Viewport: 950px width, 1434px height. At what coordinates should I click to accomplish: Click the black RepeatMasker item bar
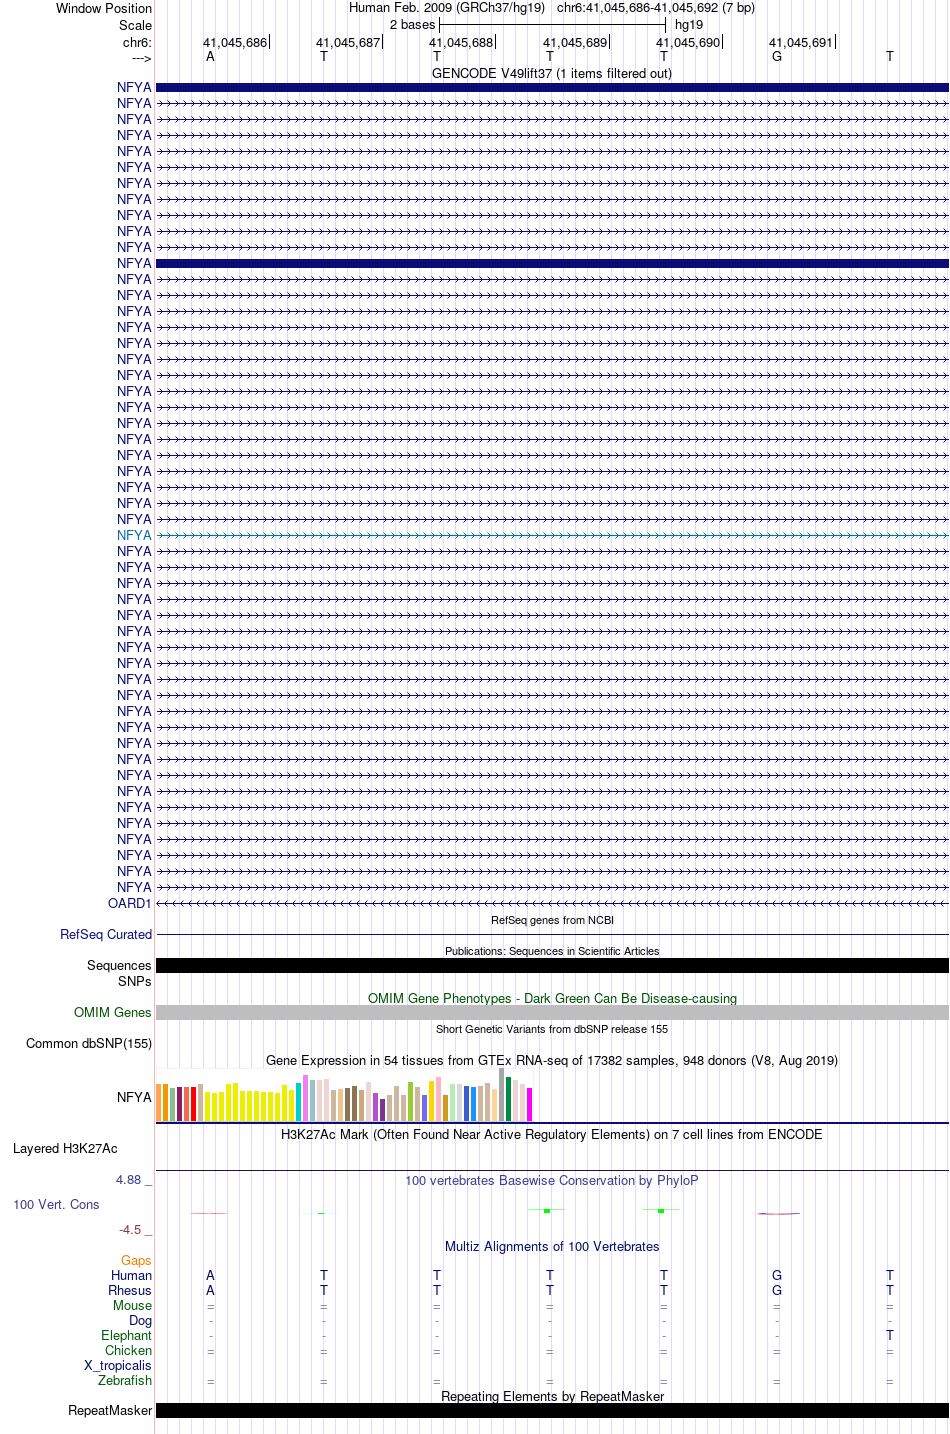(552, 1410)
